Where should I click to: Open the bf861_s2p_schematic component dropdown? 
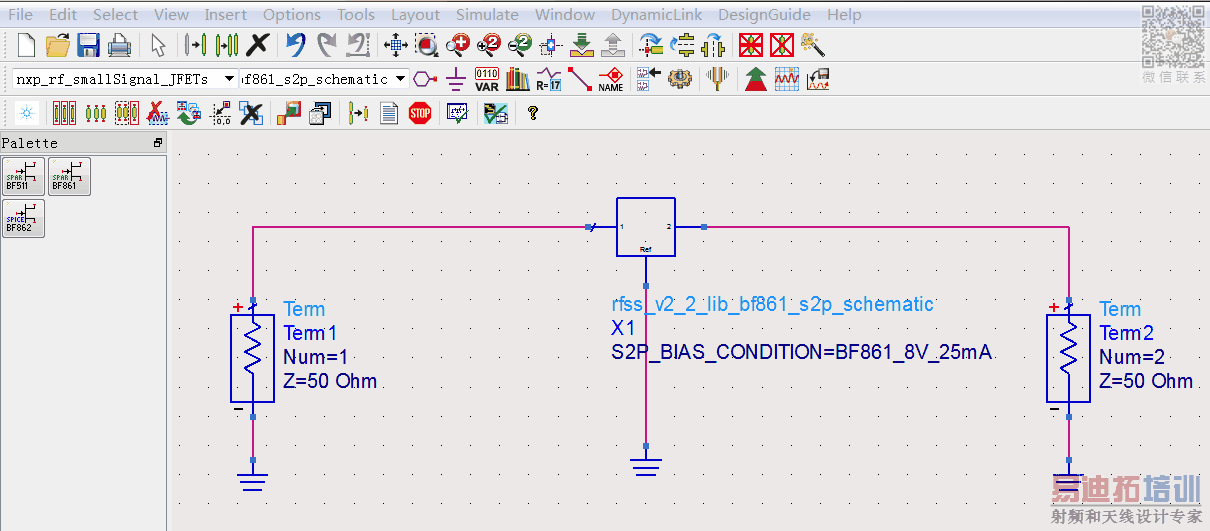[401, 79]
